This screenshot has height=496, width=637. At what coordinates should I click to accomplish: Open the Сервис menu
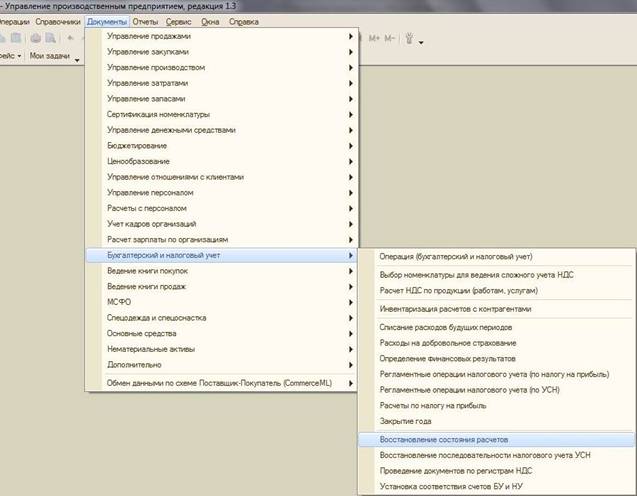point(178,22)
